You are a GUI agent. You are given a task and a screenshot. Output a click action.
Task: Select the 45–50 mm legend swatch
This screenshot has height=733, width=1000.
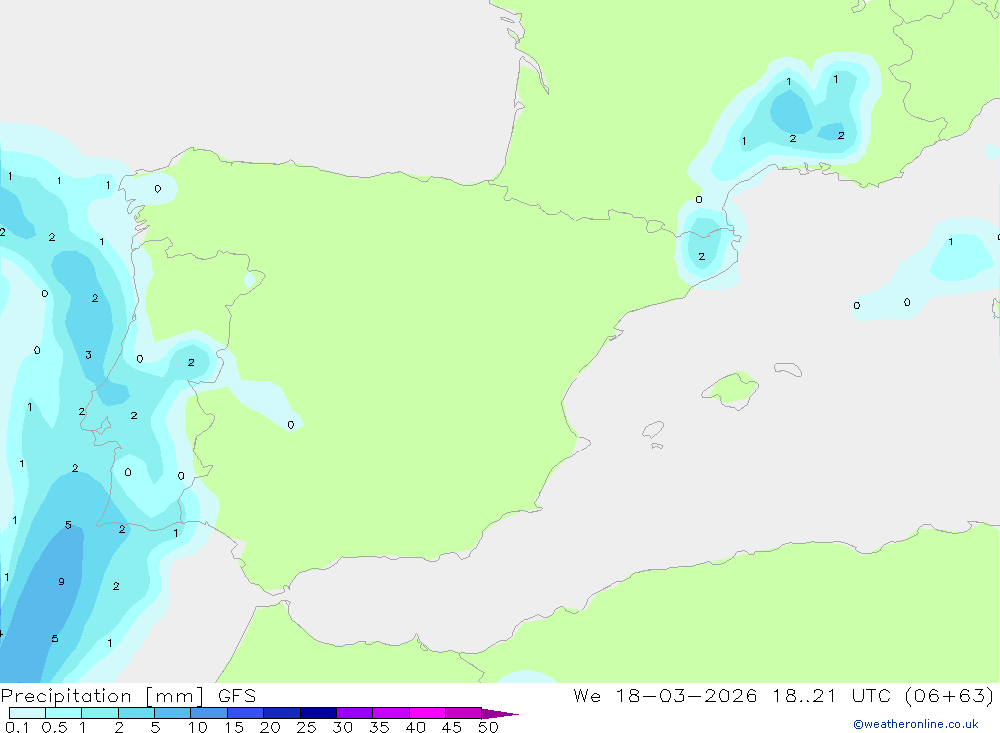(463, 713)
